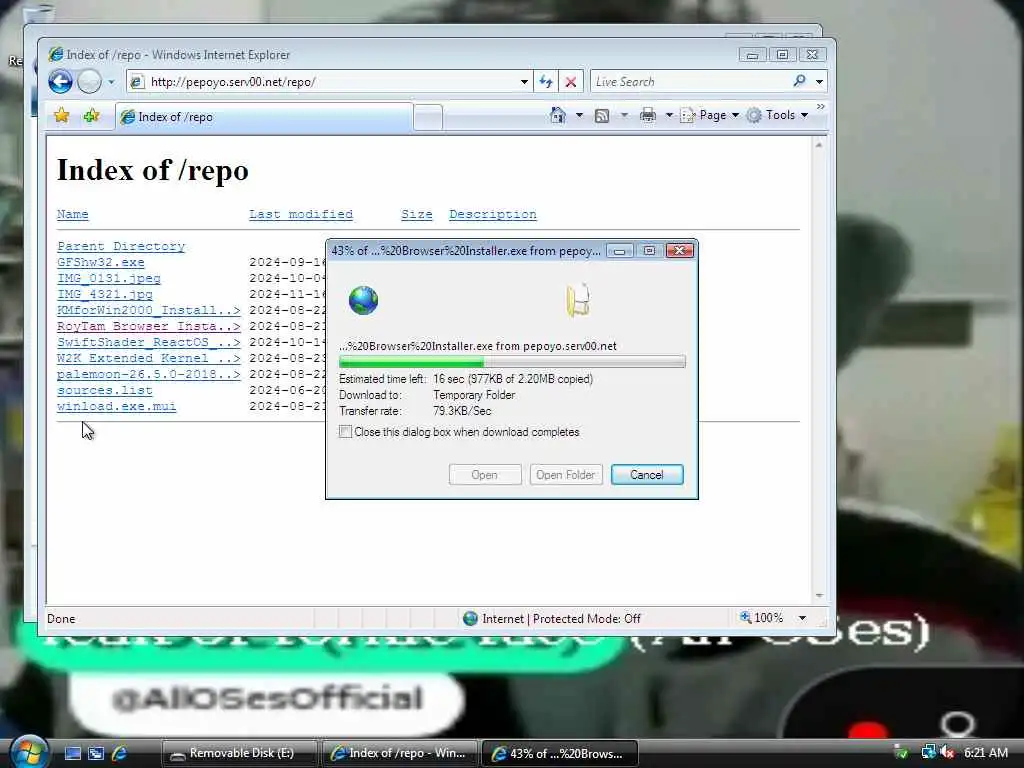Click RoyTam Browser Installer link
Image resolution: width=1024 pixels, height=768 pixels.
pos(148,326)
